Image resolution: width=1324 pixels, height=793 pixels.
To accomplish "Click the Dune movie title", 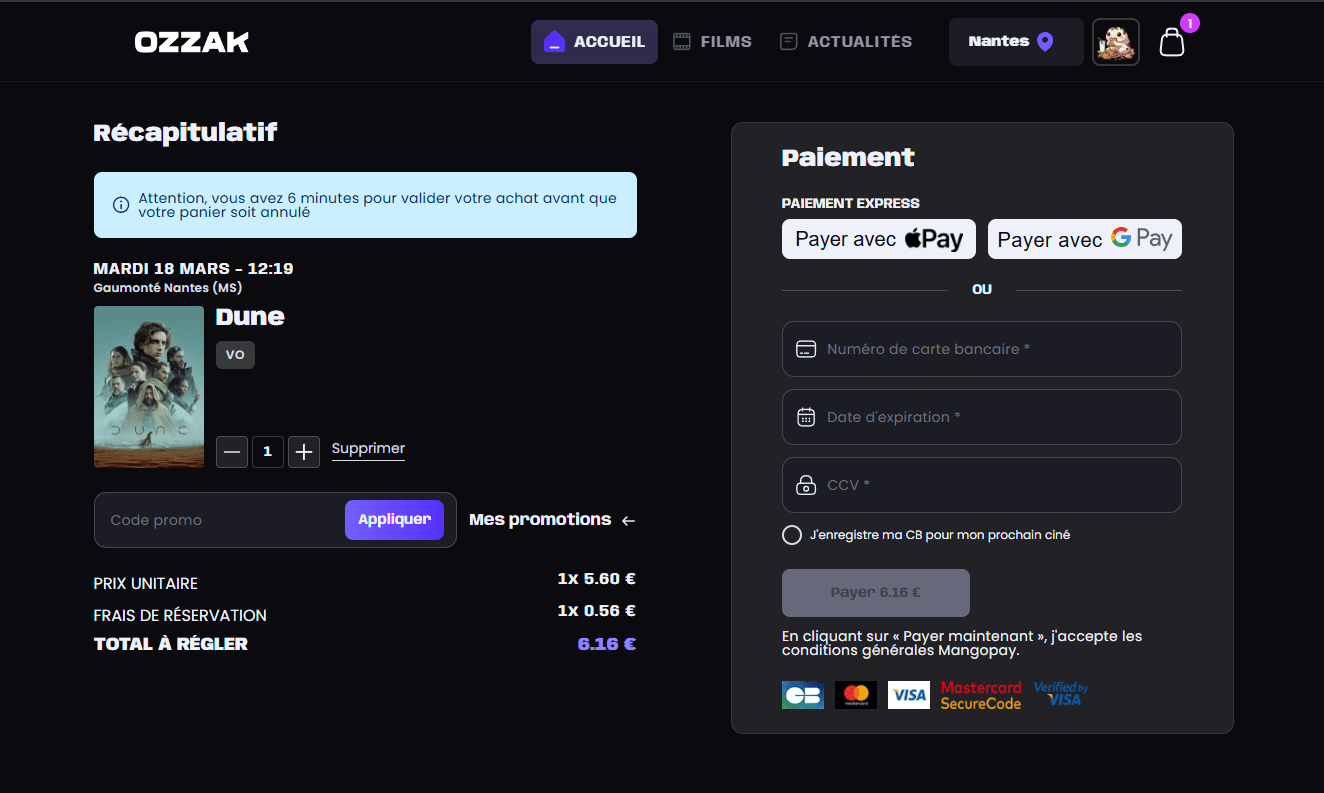I will pos(250,317).
